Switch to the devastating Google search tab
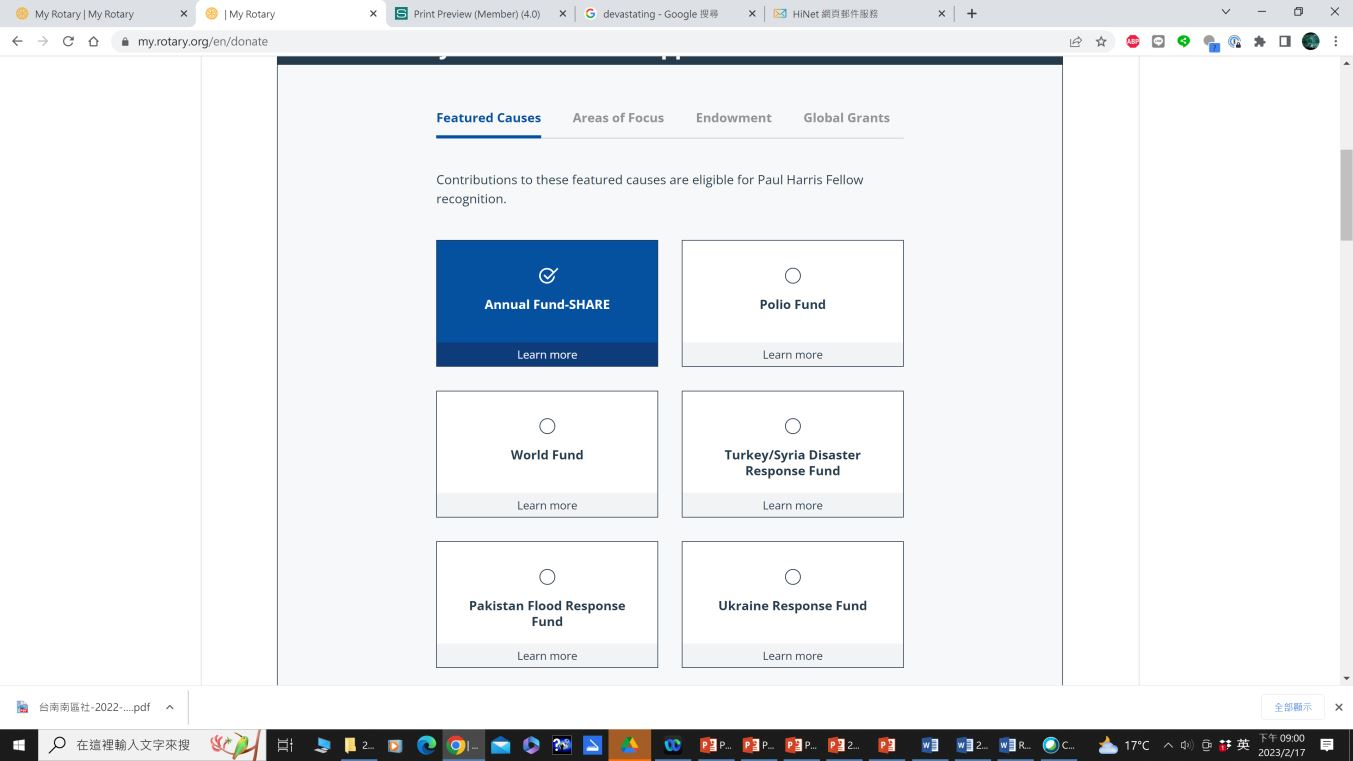Image resolution: width=1353 pixels, height=761 pixels. 669,14
